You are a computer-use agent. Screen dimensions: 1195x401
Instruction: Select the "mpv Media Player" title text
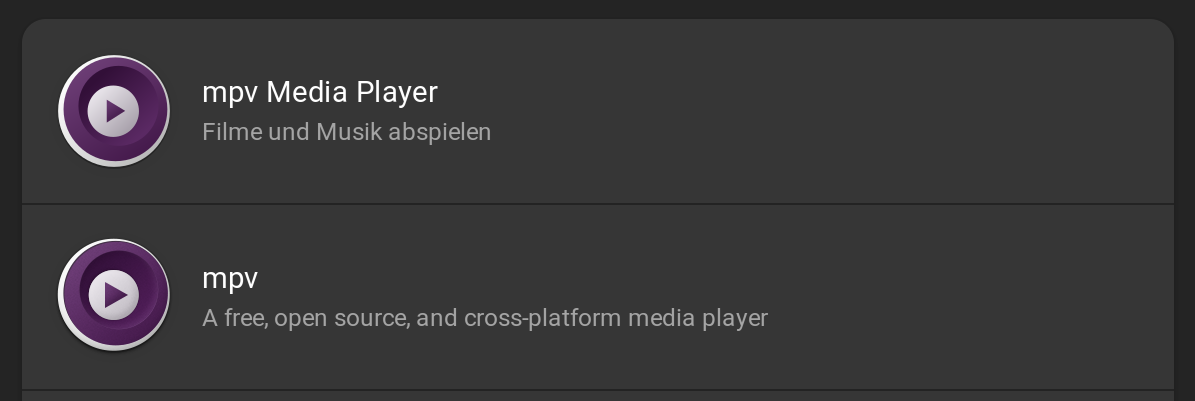pyautogui.click(x=319, y=92)
